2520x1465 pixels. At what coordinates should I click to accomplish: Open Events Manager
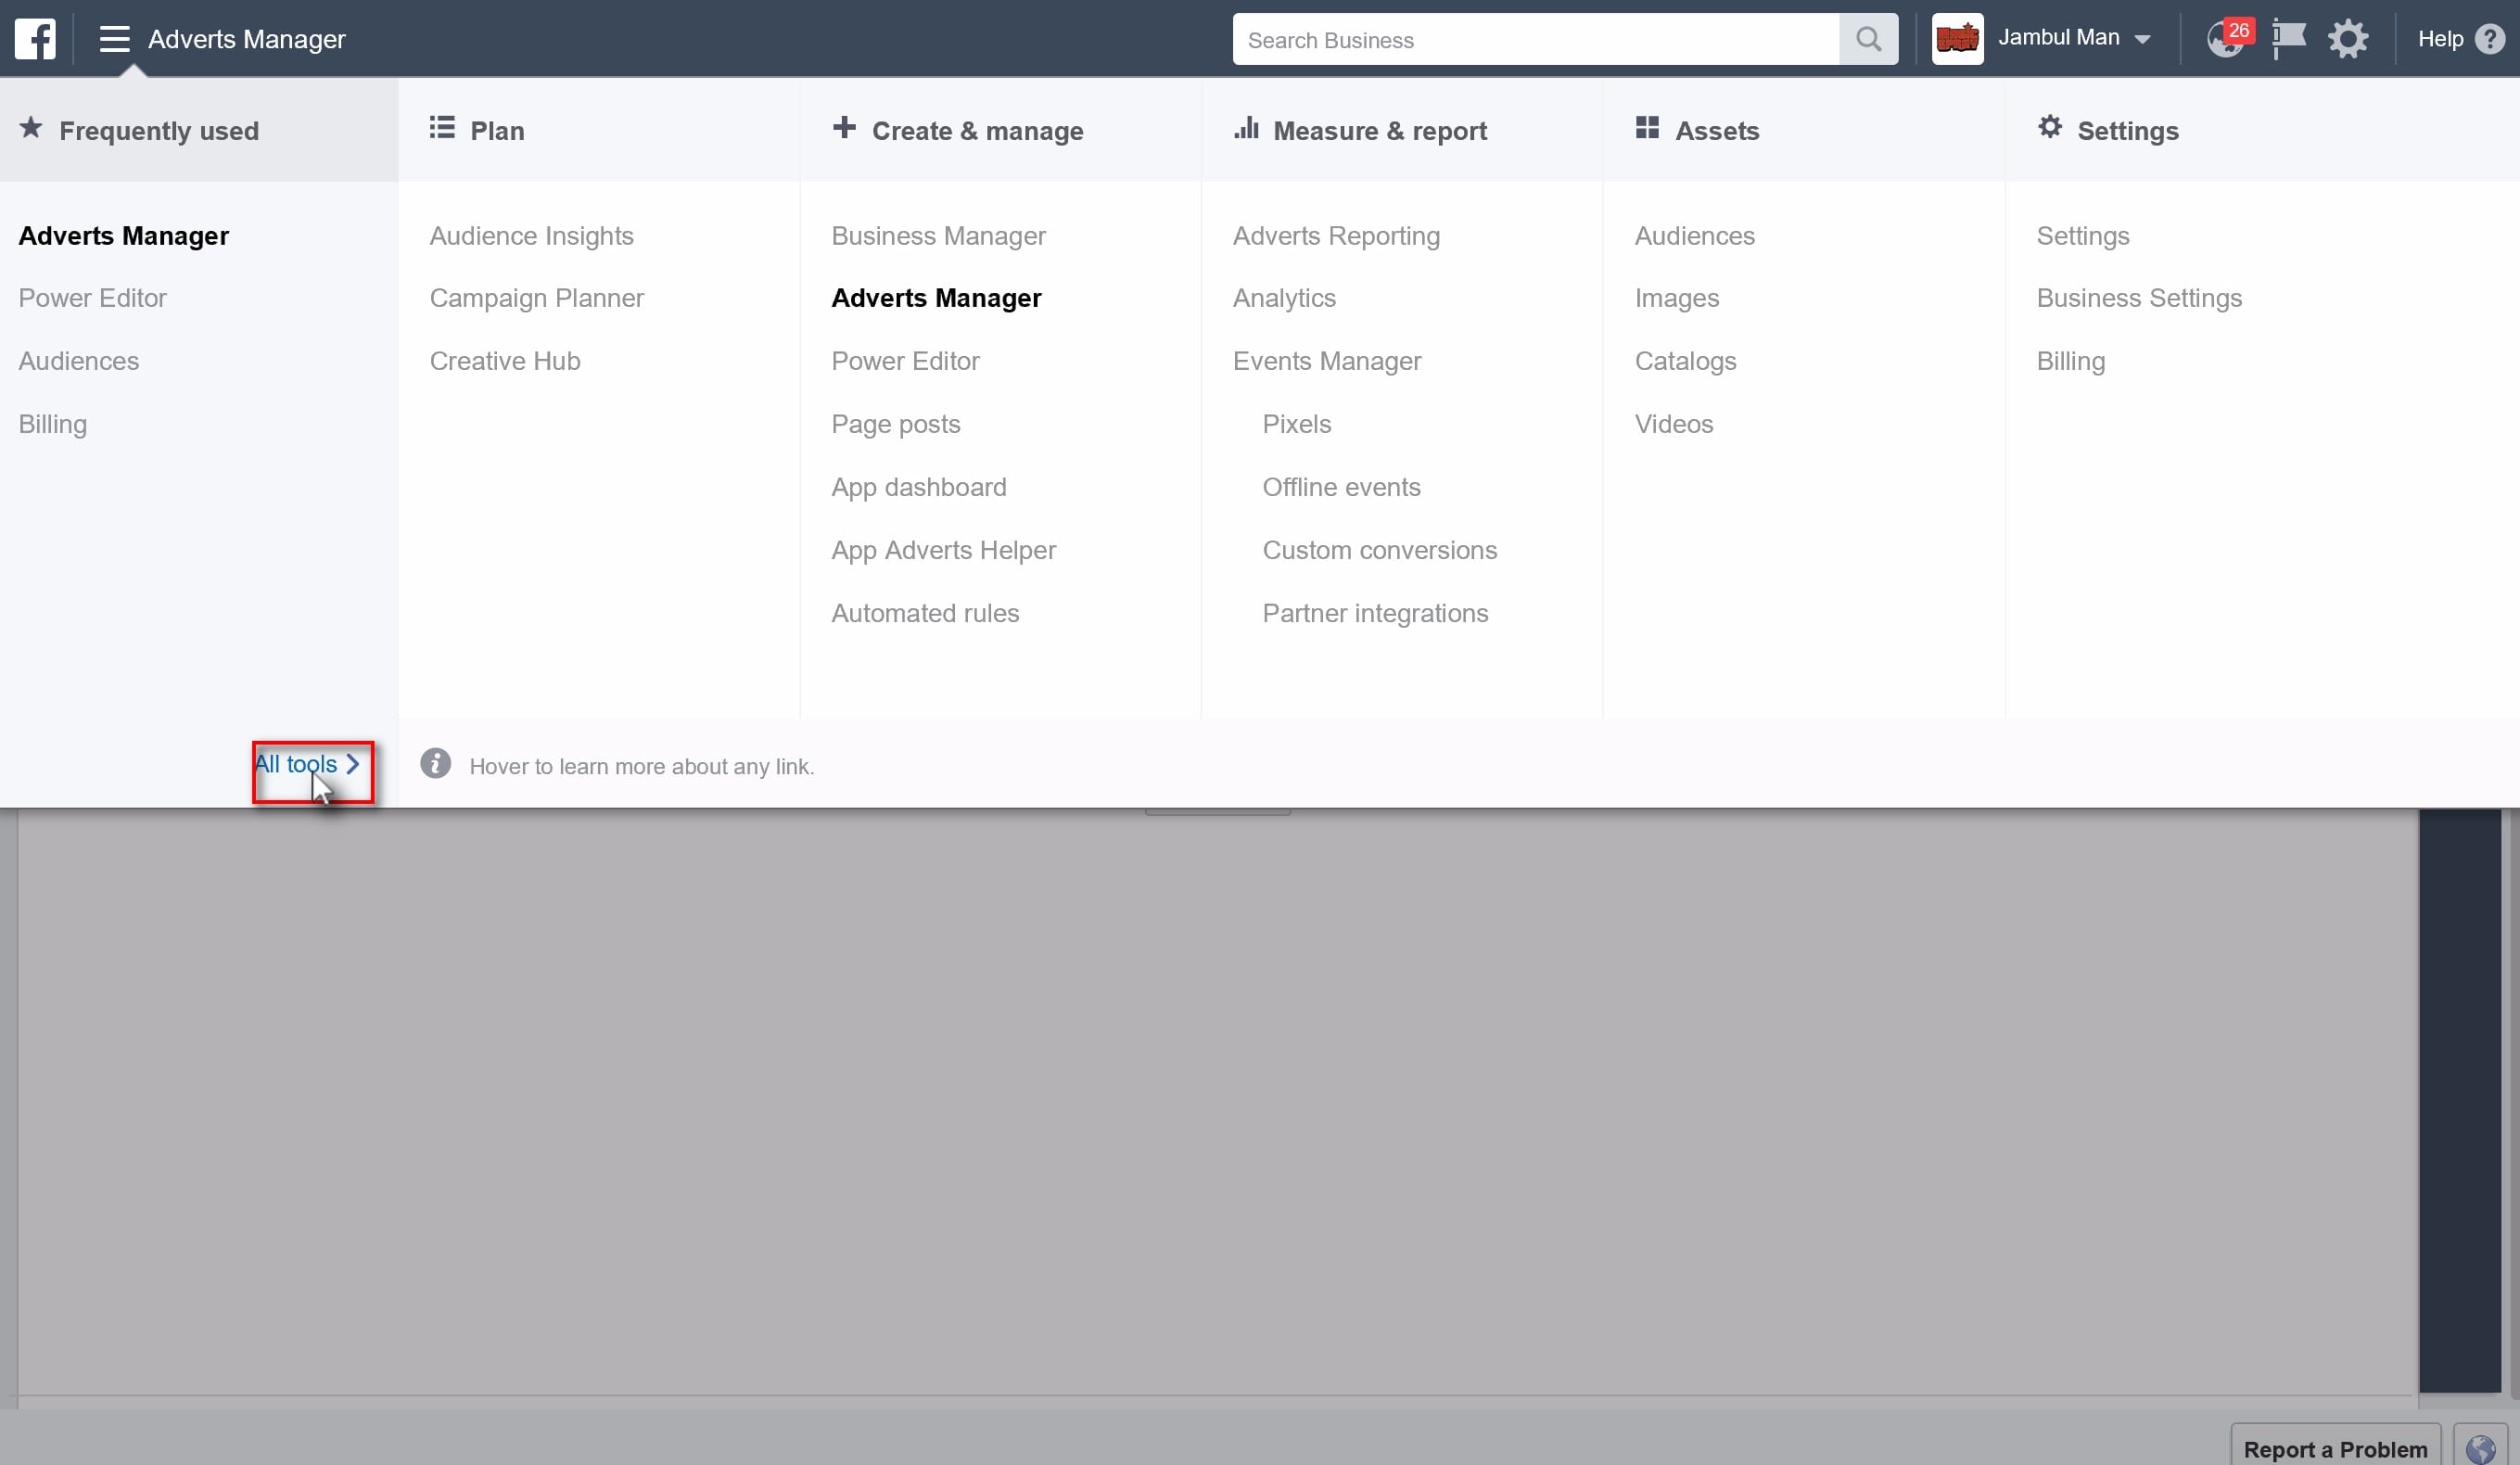pos(1326,361)
